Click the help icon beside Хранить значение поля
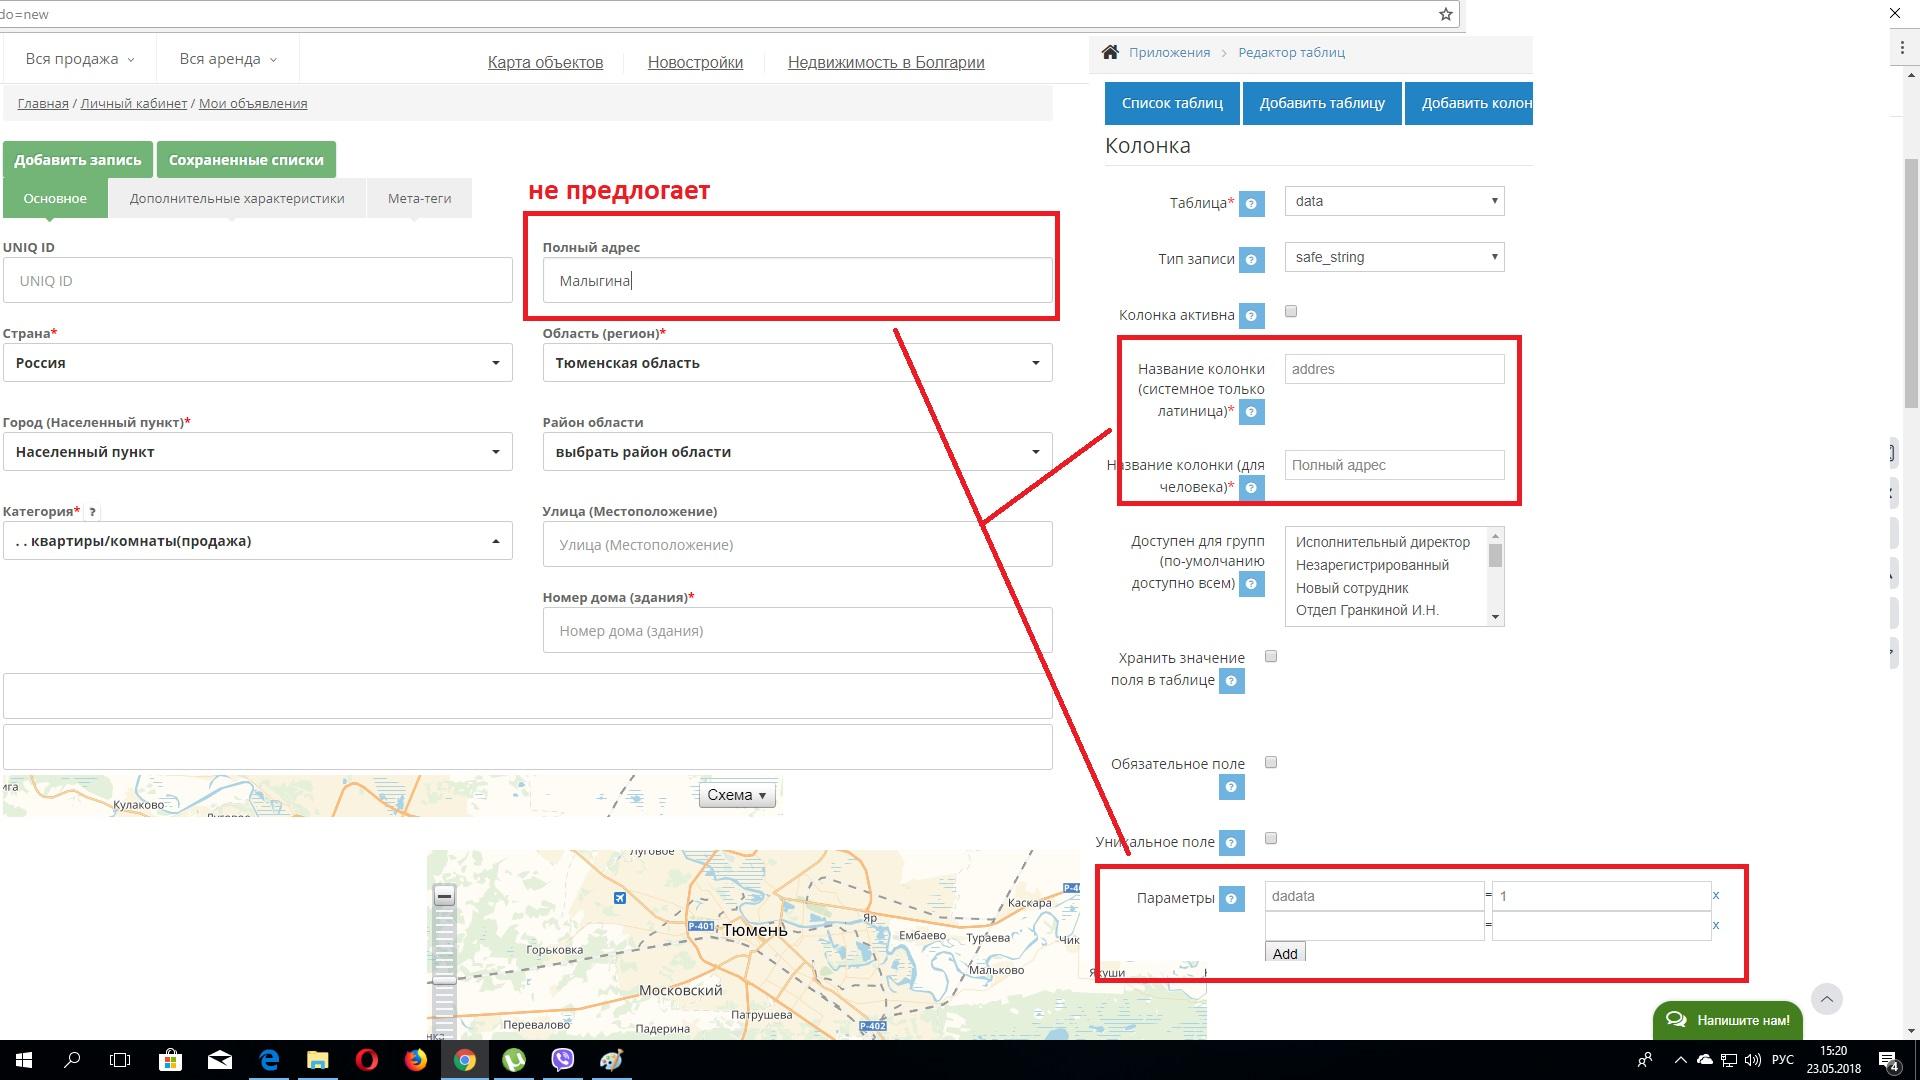The image size is (1920, 1080). 1231,681
